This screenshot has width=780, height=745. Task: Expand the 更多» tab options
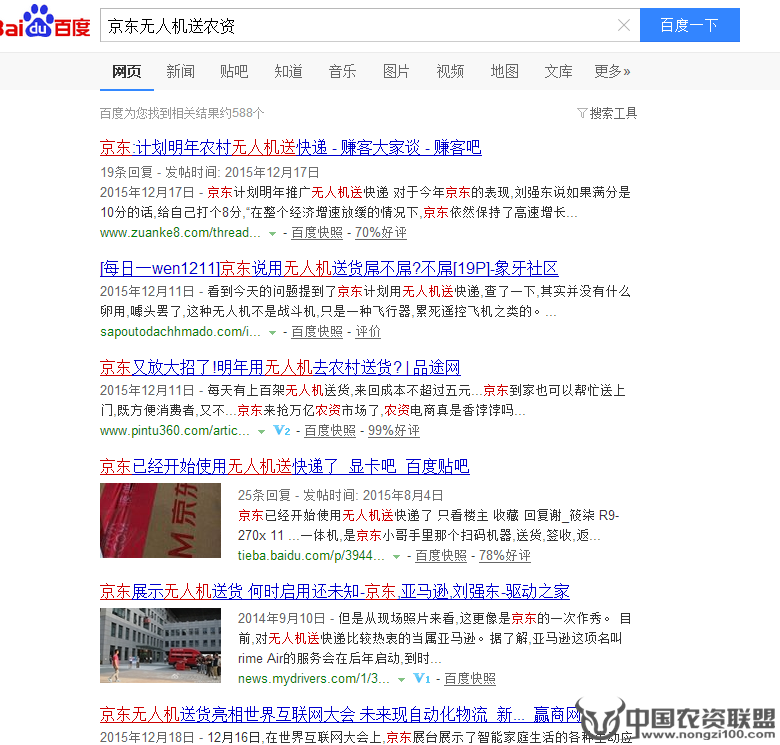612,71
